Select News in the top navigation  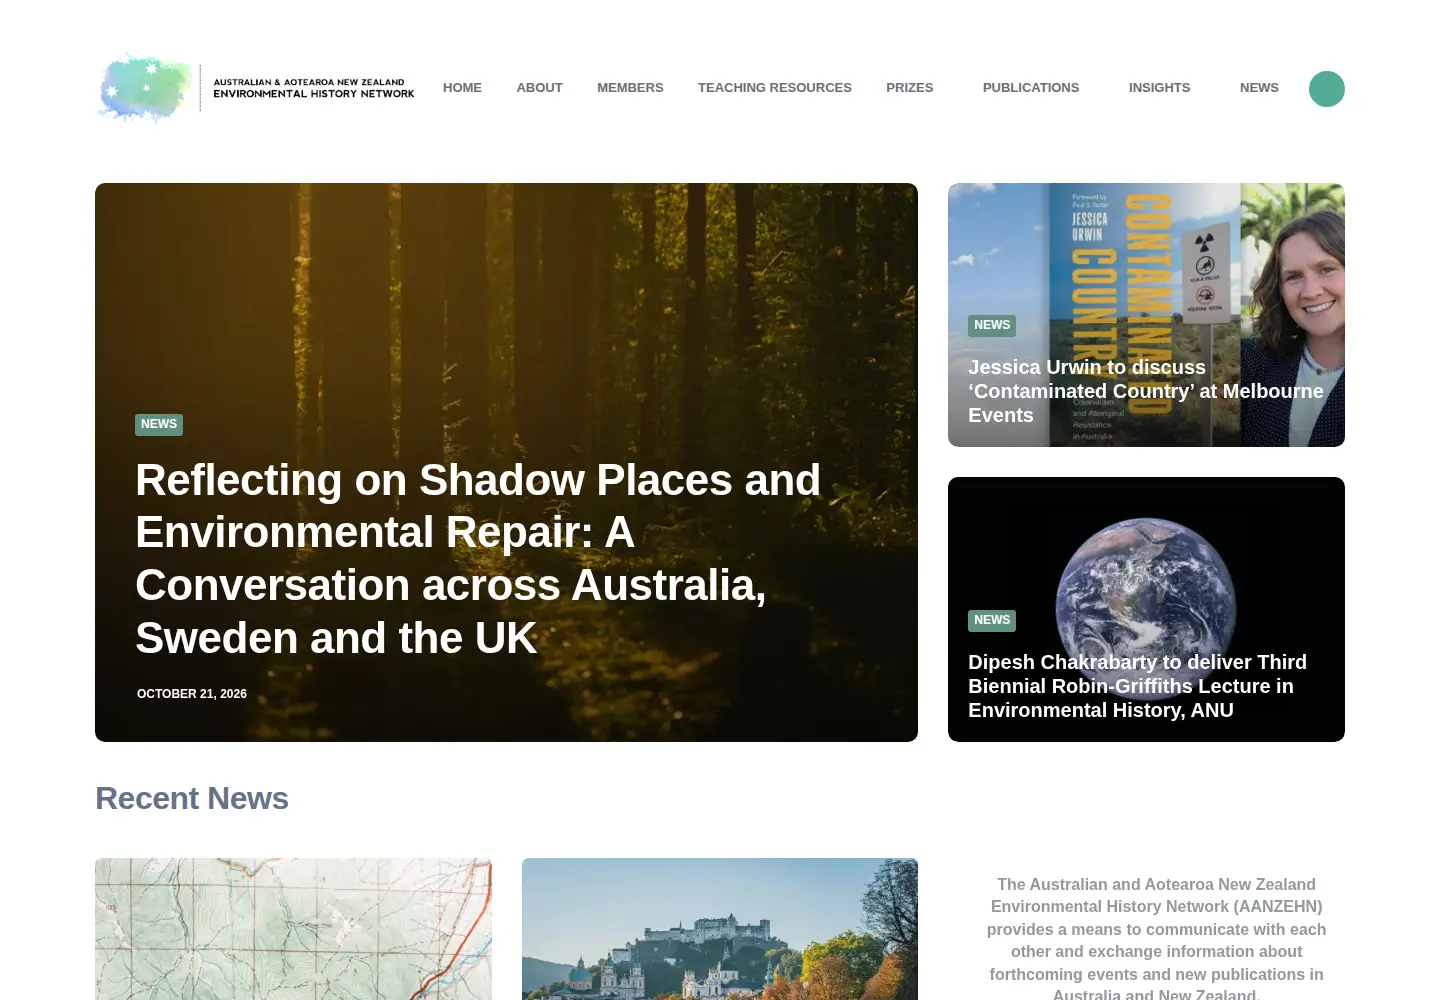tap(1259, 88)
